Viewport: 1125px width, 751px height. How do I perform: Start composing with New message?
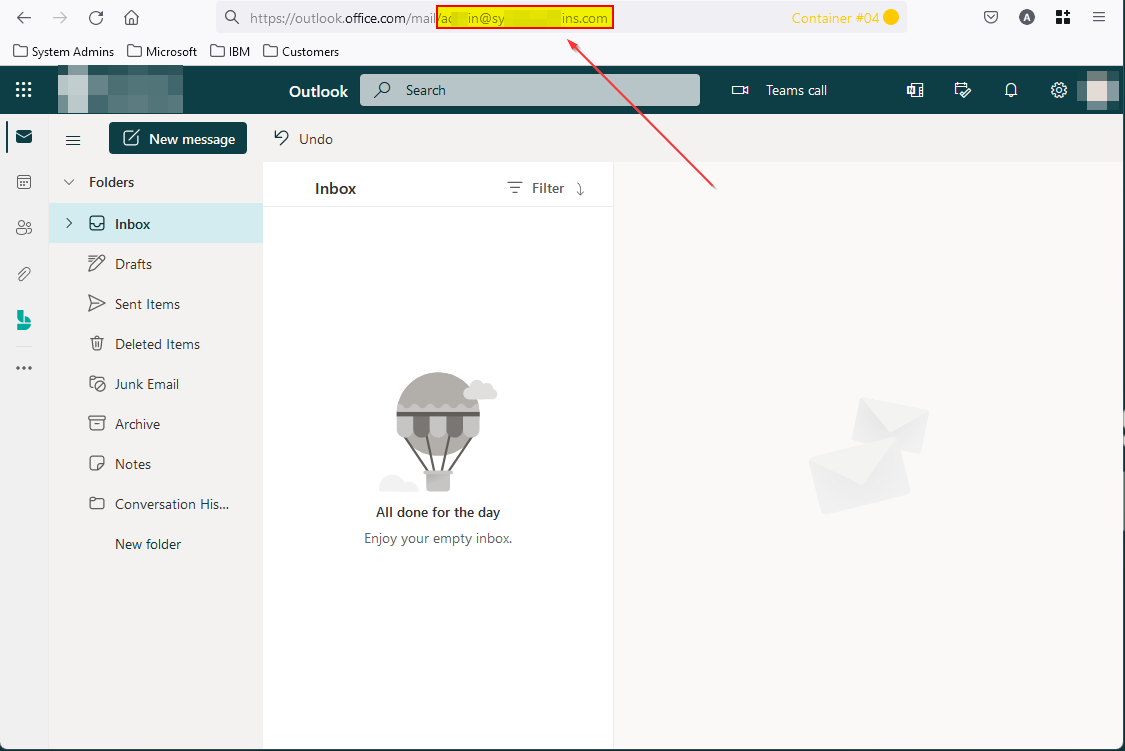coord(178,138)
